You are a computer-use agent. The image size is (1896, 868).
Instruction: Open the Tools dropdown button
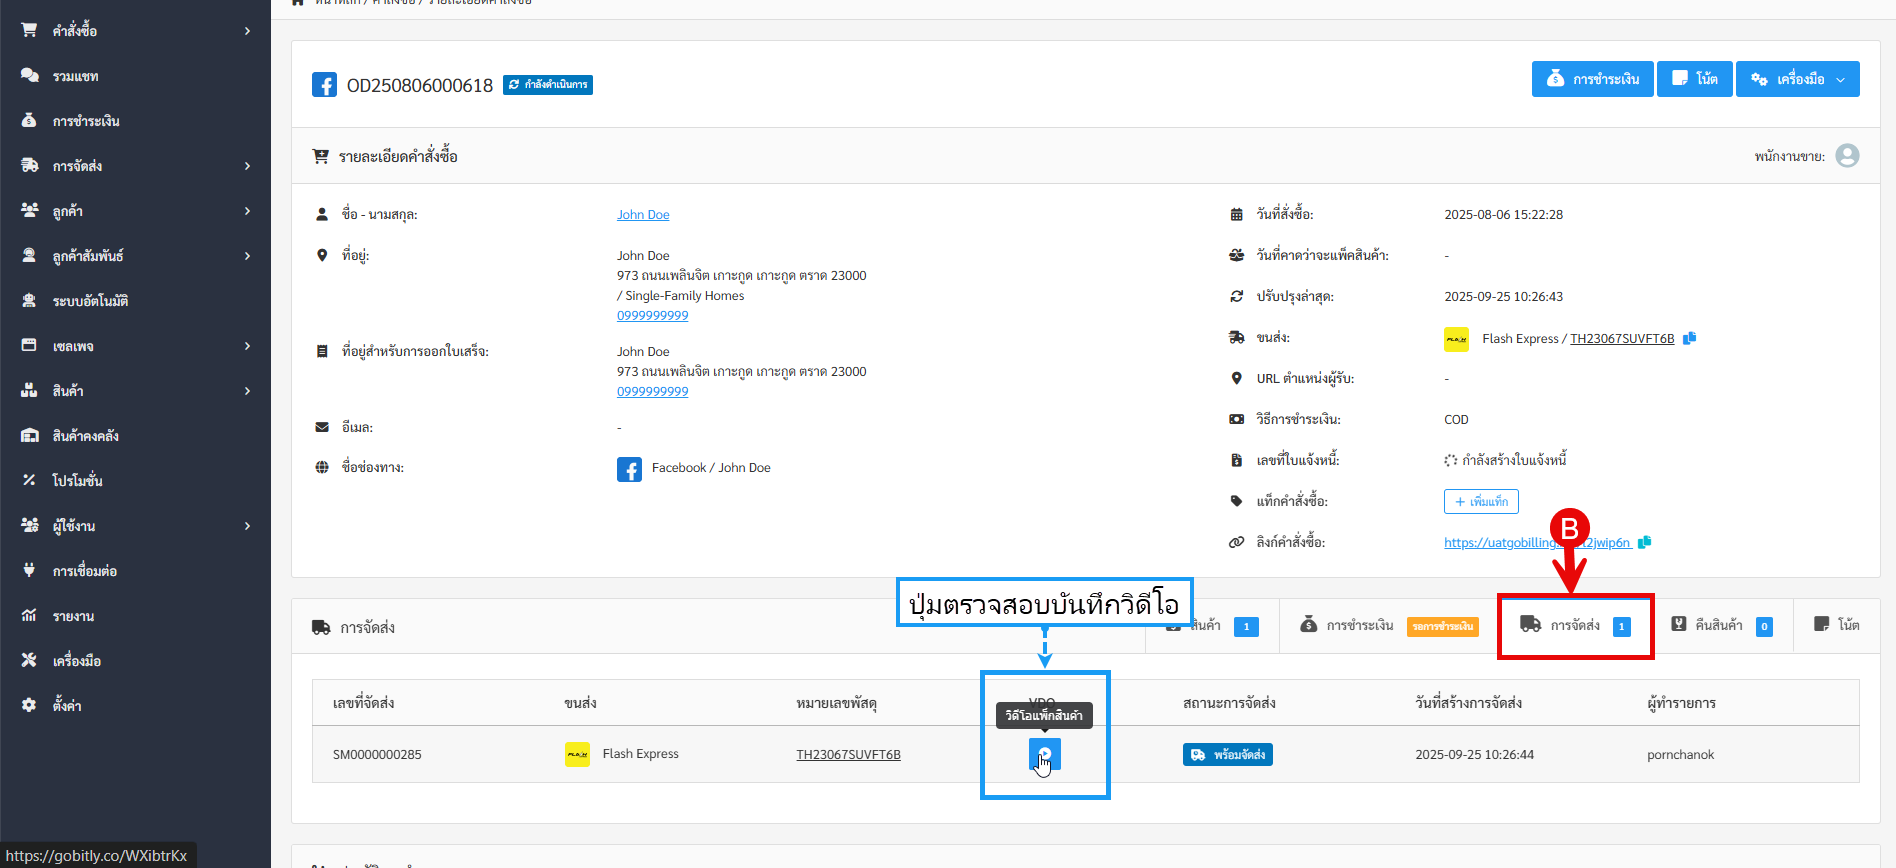[x=1797, y=79]
